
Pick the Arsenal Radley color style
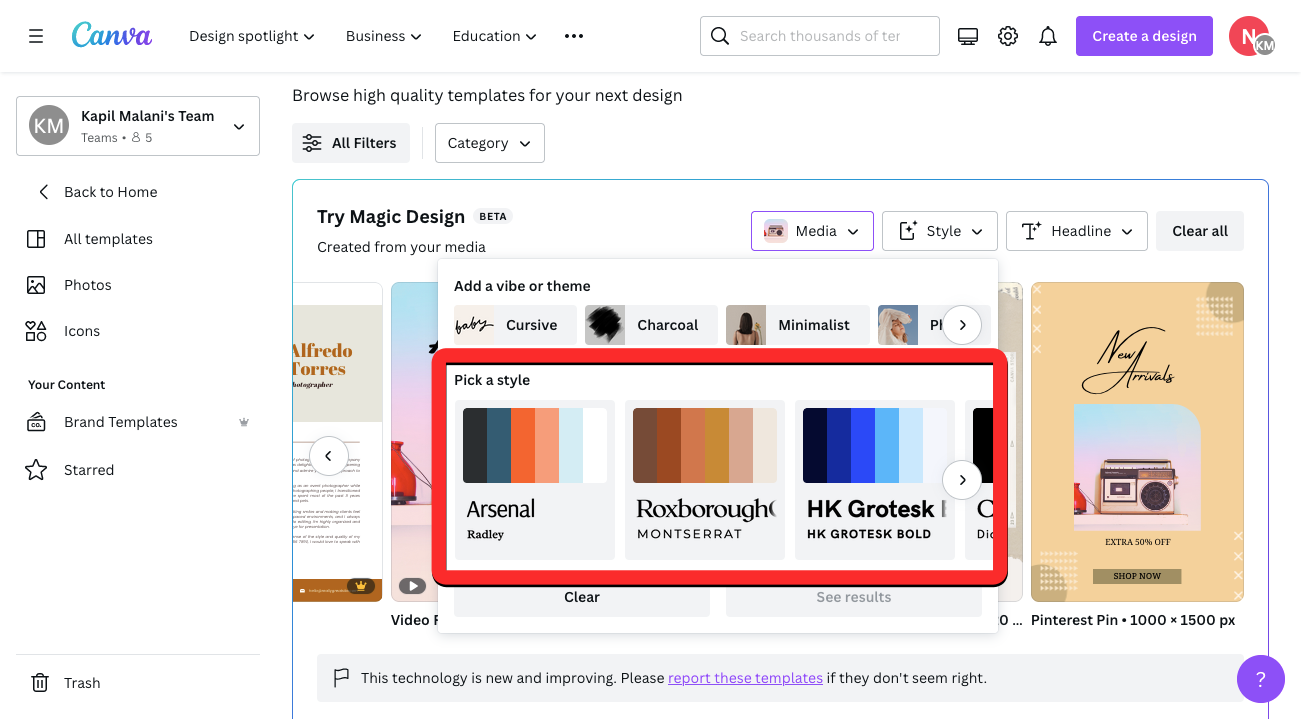534,480
